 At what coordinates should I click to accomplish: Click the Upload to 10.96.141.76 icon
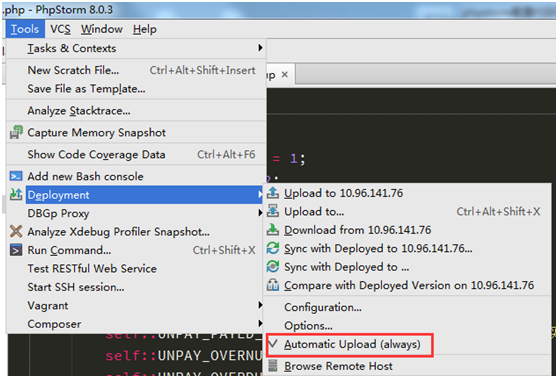click(x=273, y=193)
